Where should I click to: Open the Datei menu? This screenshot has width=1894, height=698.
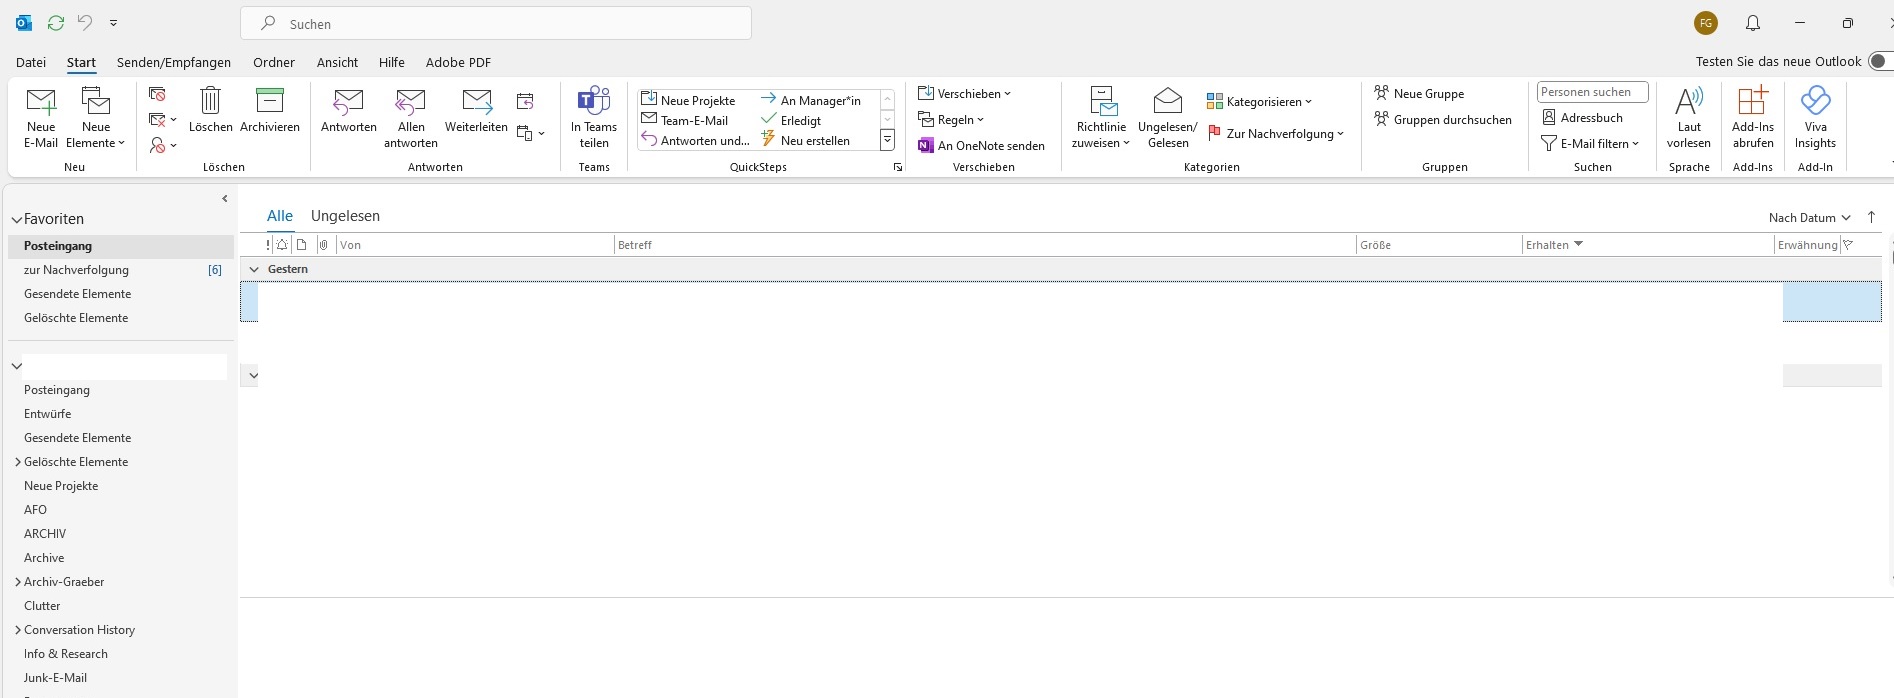tap(31, 62)
